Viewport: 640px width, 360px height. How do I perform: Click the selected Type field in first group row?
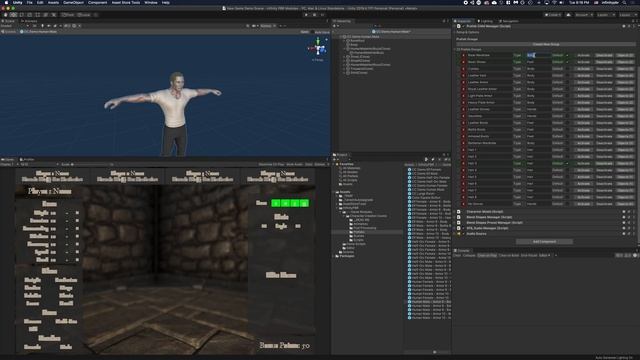[538, 55]
